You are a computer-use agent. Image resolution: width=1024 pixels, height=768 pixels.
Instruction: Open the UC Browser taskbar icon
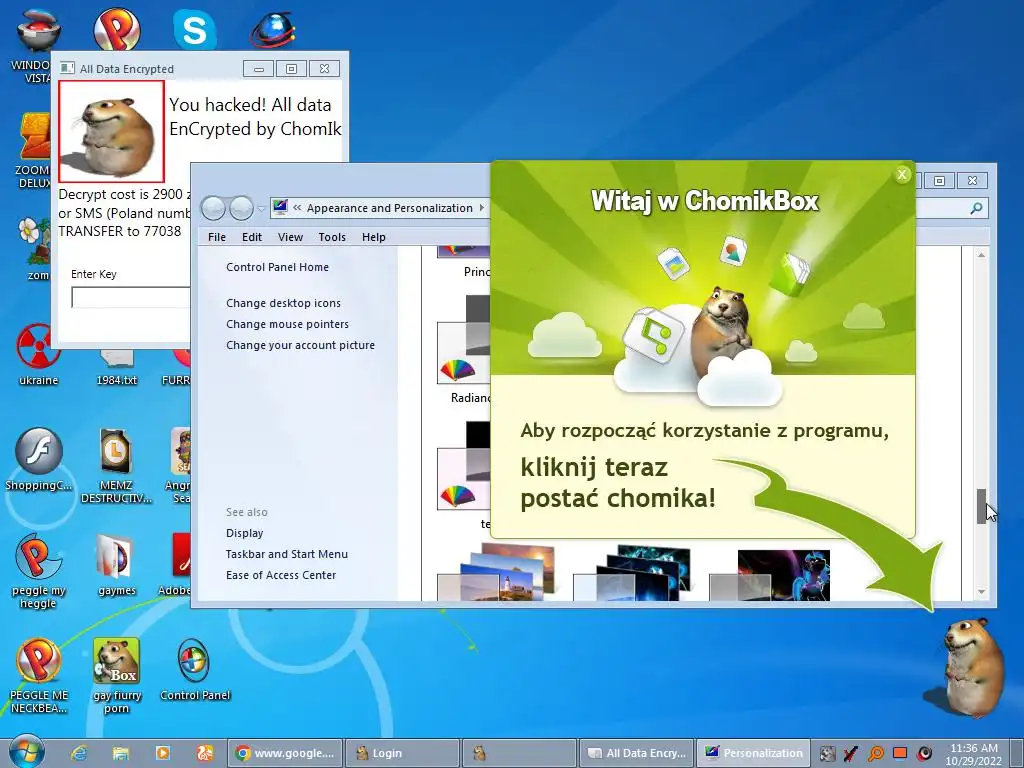[x=204, y=753]
